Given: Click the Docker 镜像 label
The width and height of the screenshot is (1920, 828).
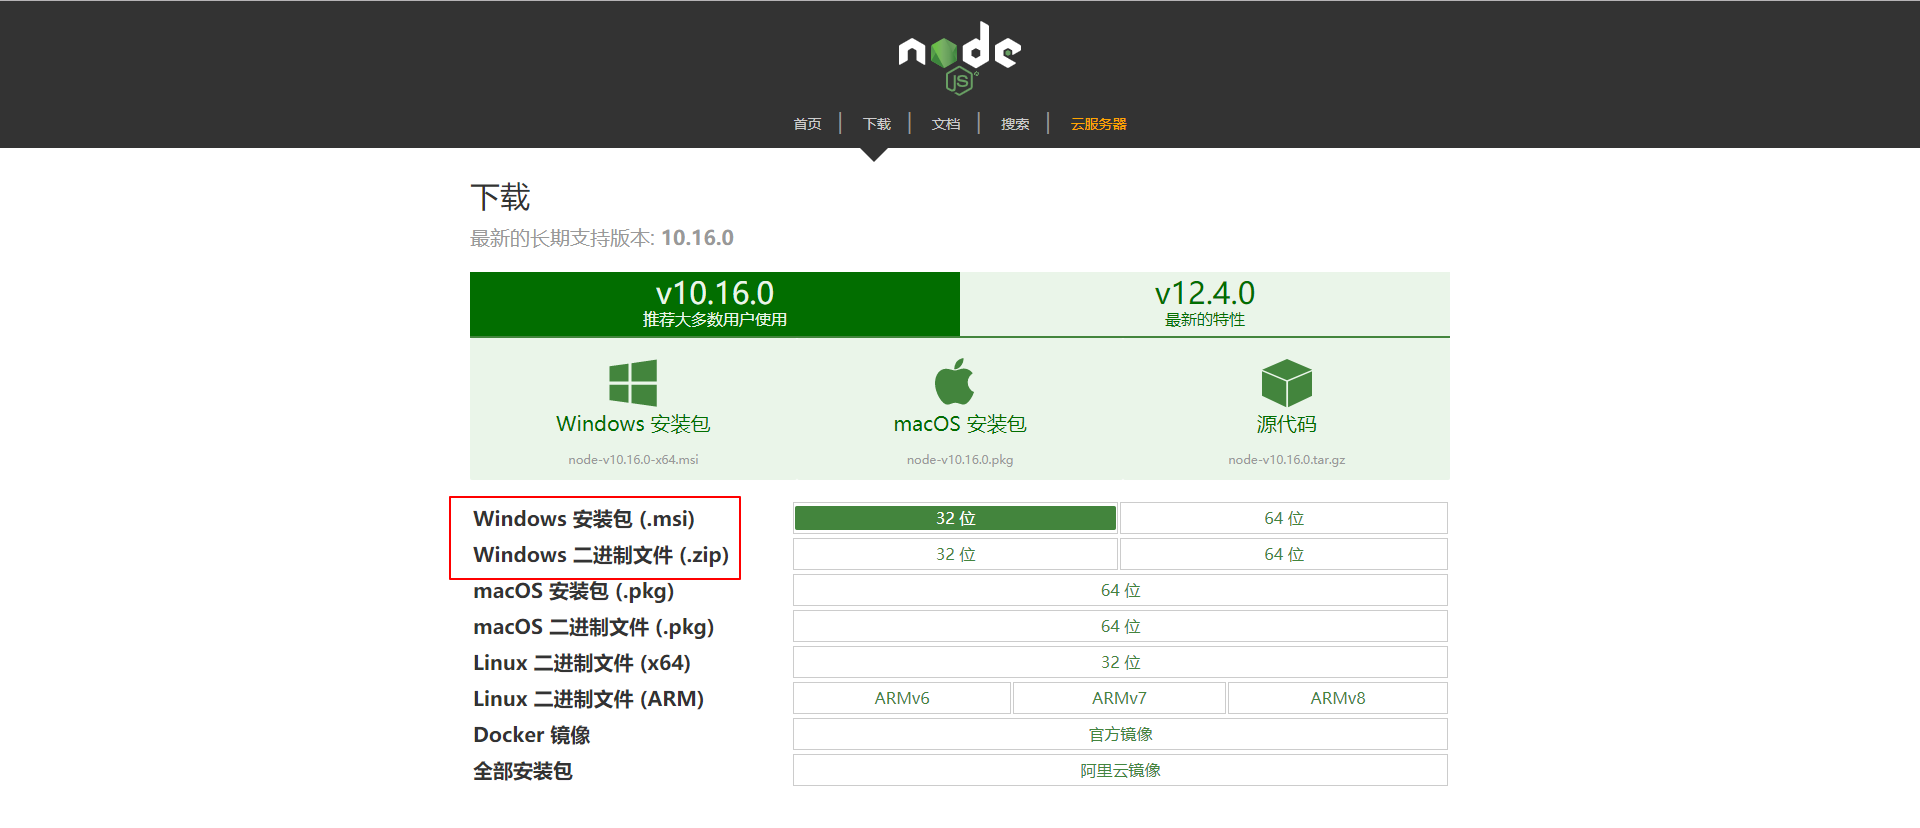Looking at the screenshot, I should pyautogui.click(x=532, y=735).
